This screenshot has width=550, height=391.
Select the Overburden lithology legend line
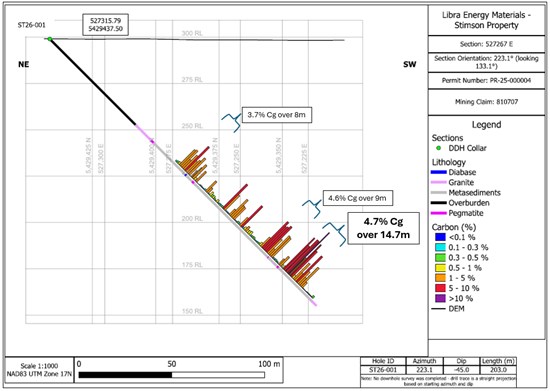tap(439, 203)
